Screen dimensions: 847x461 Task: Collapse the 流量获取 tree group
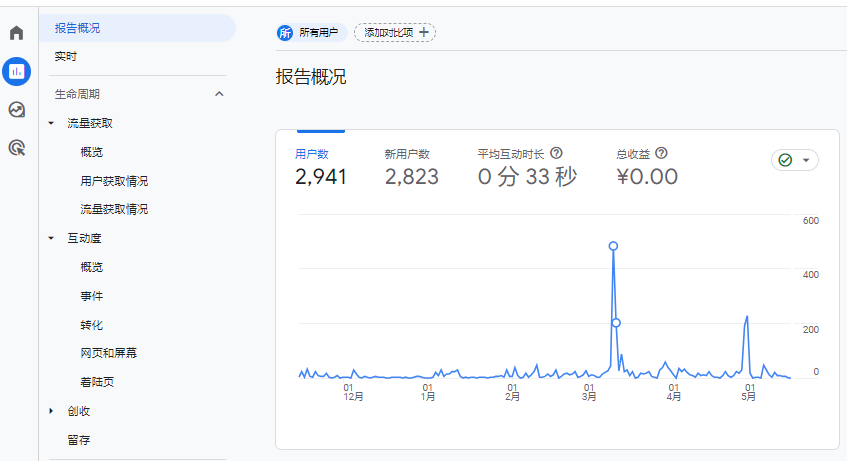[x=52, y=123]
